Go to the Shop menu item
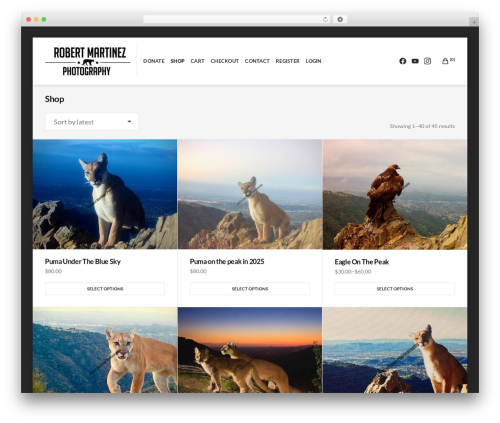This screenshot has height=423, width=500. (177, 61)
